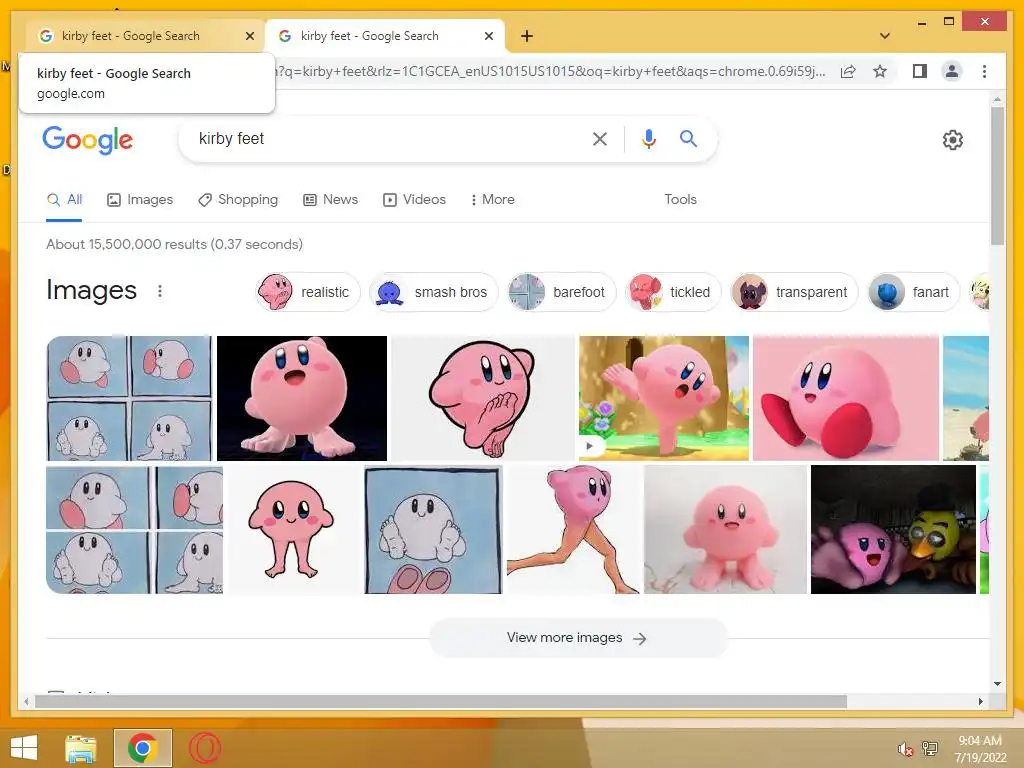Open the pink Kirby figurine image
Viewport: 1024px width, 768px height.
pyautogui.click(x=726, y=530)
